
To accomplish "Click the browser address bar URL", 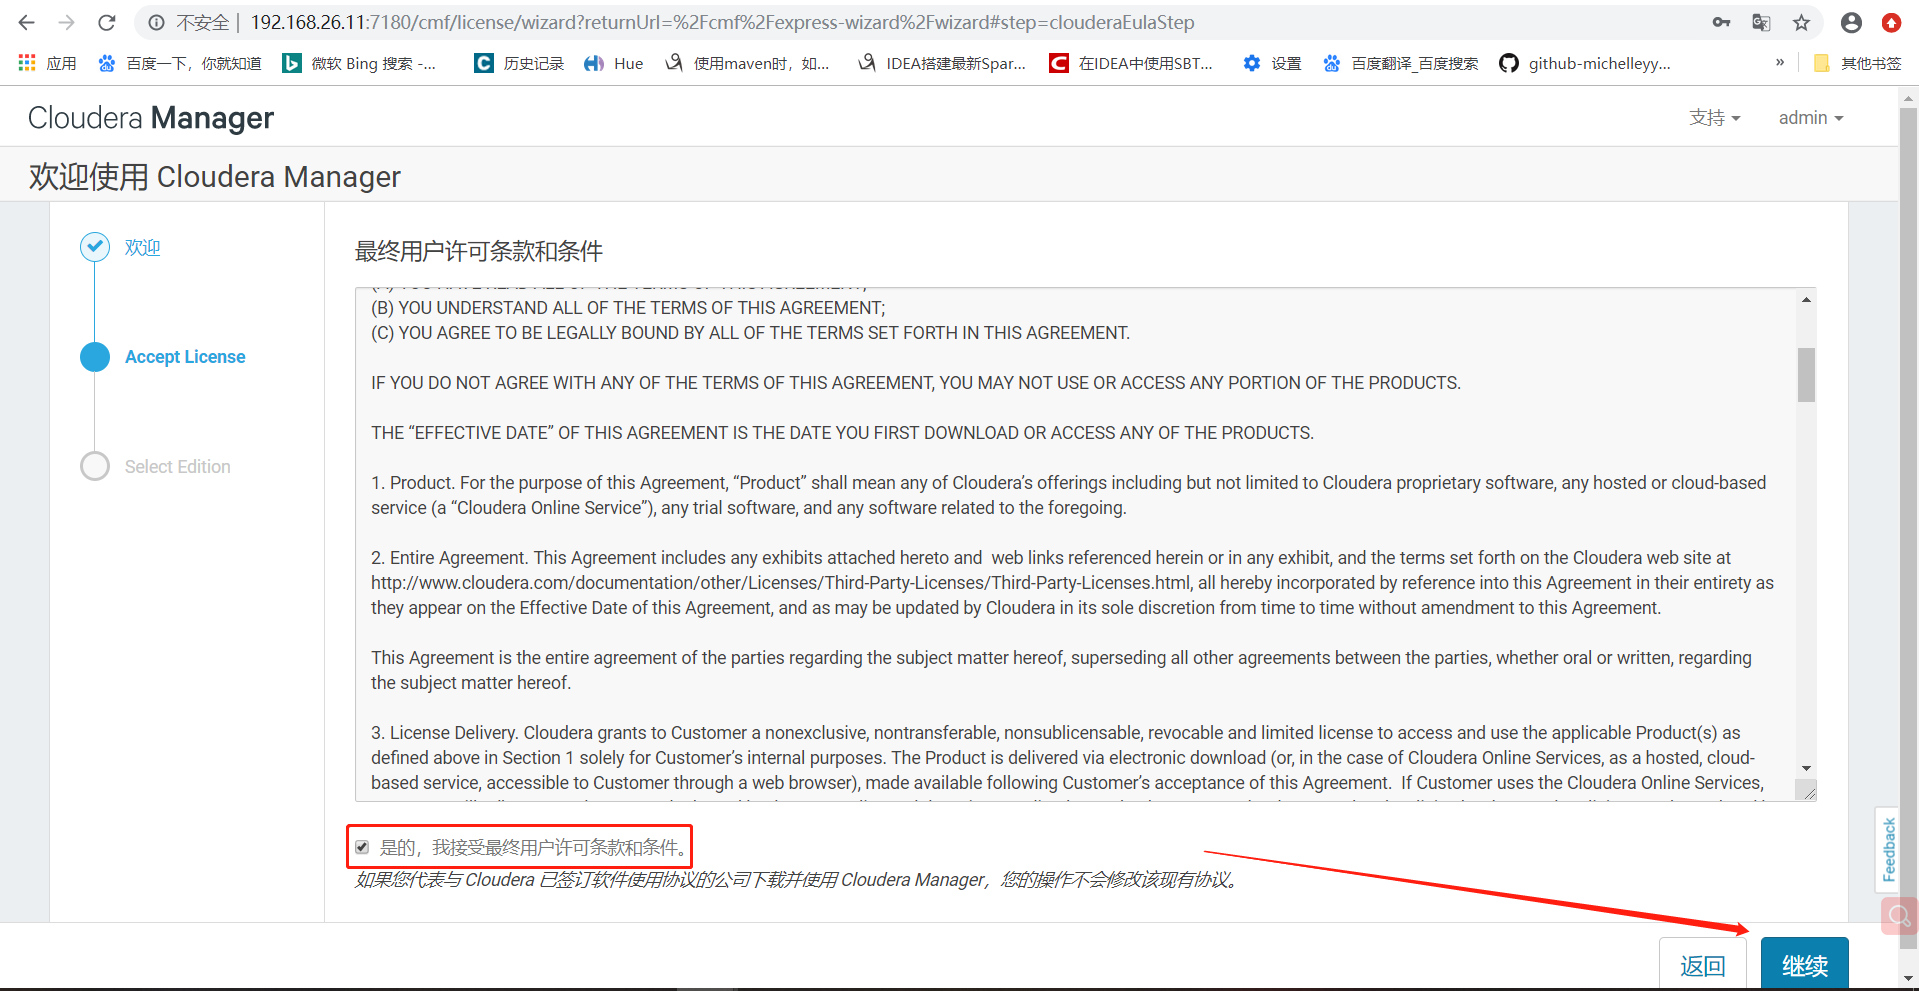I will click(722, 22).
